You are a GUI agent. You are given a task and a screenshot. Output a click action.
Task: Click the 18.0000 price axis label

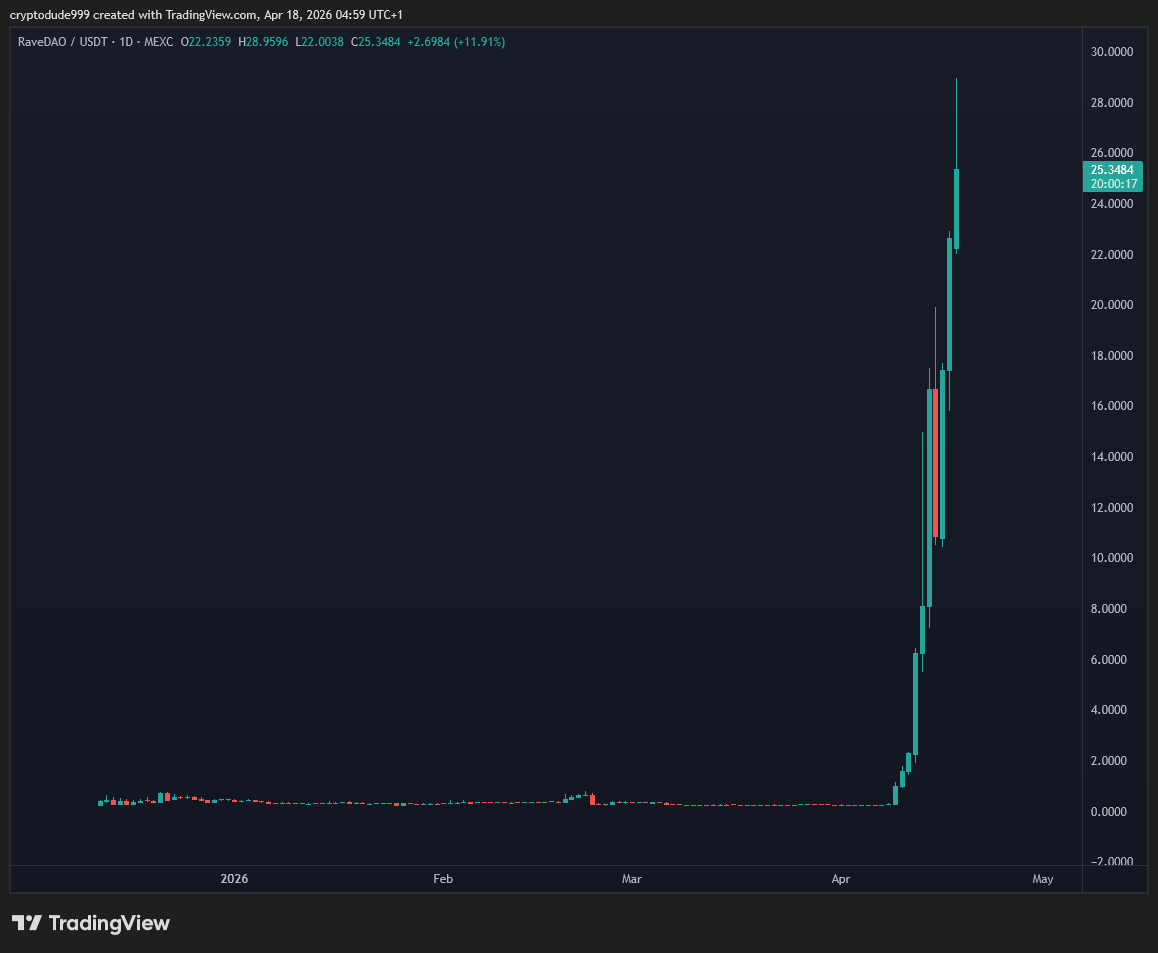point(1111,356)
